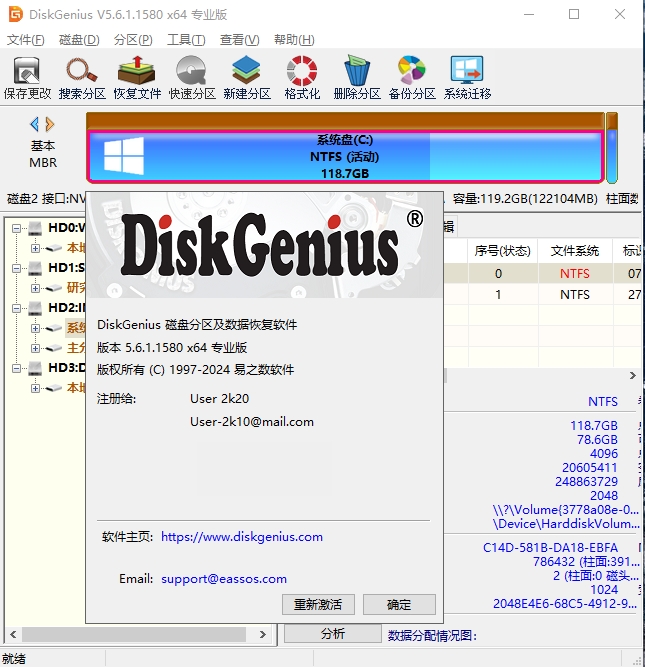Screen dimensions: 645x667
Task: Click the New Partition (新建分区) icon
Action: pyautogui.click(x=247, y=77)
